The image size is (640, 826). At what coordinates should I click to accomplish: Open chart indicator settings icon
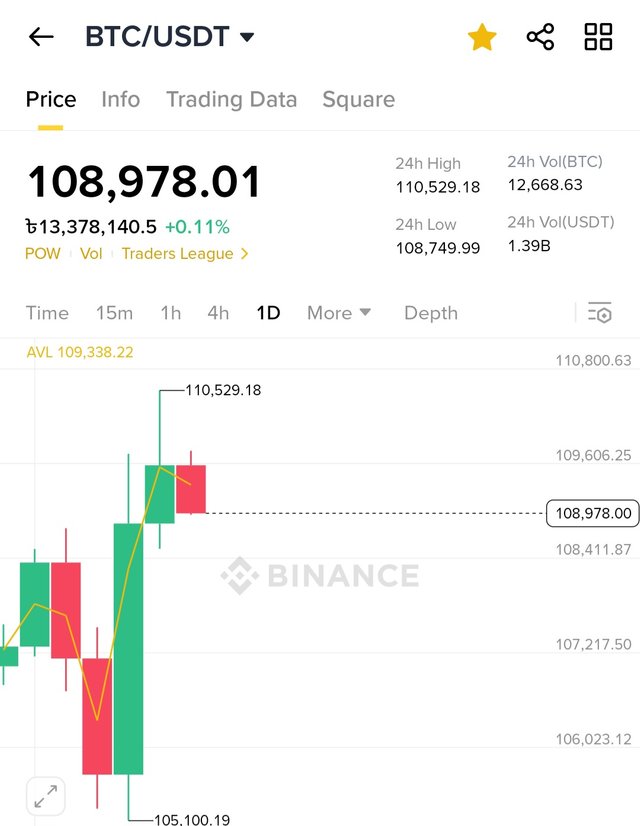click(x=599, y=313)
